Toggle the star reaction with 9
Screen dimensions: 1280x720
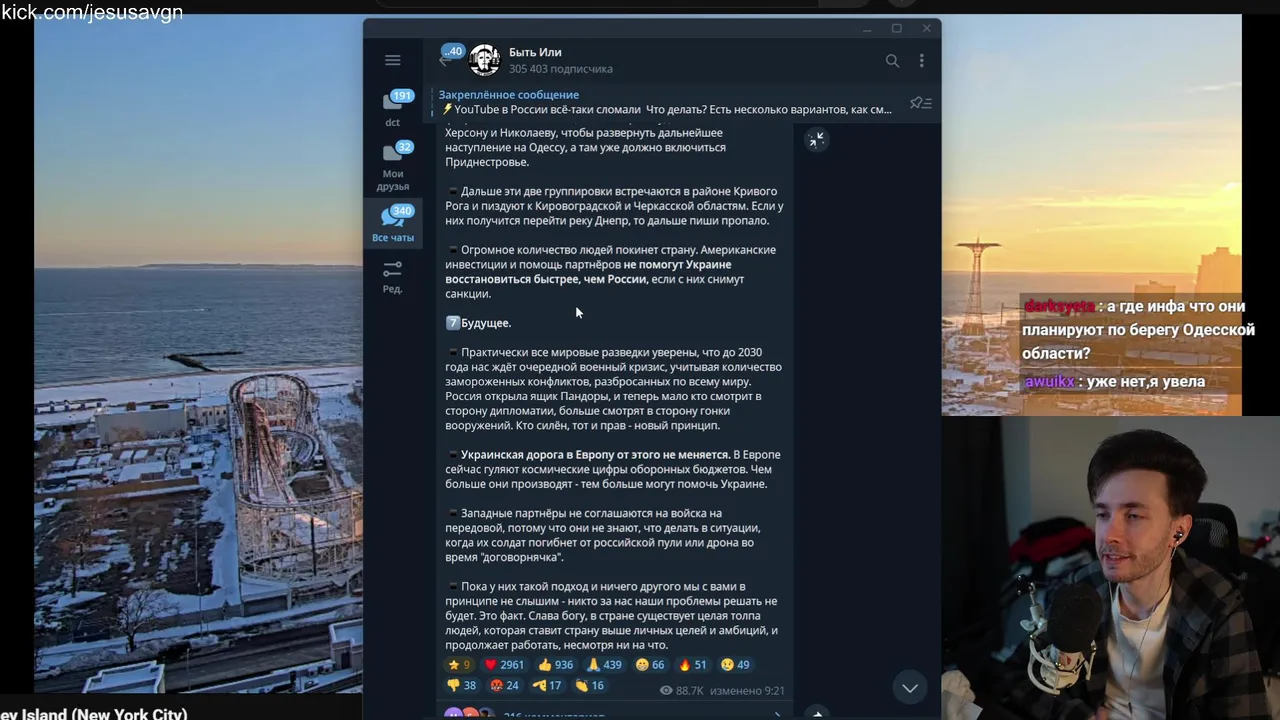pyautogui.click(x=459, y=664)
